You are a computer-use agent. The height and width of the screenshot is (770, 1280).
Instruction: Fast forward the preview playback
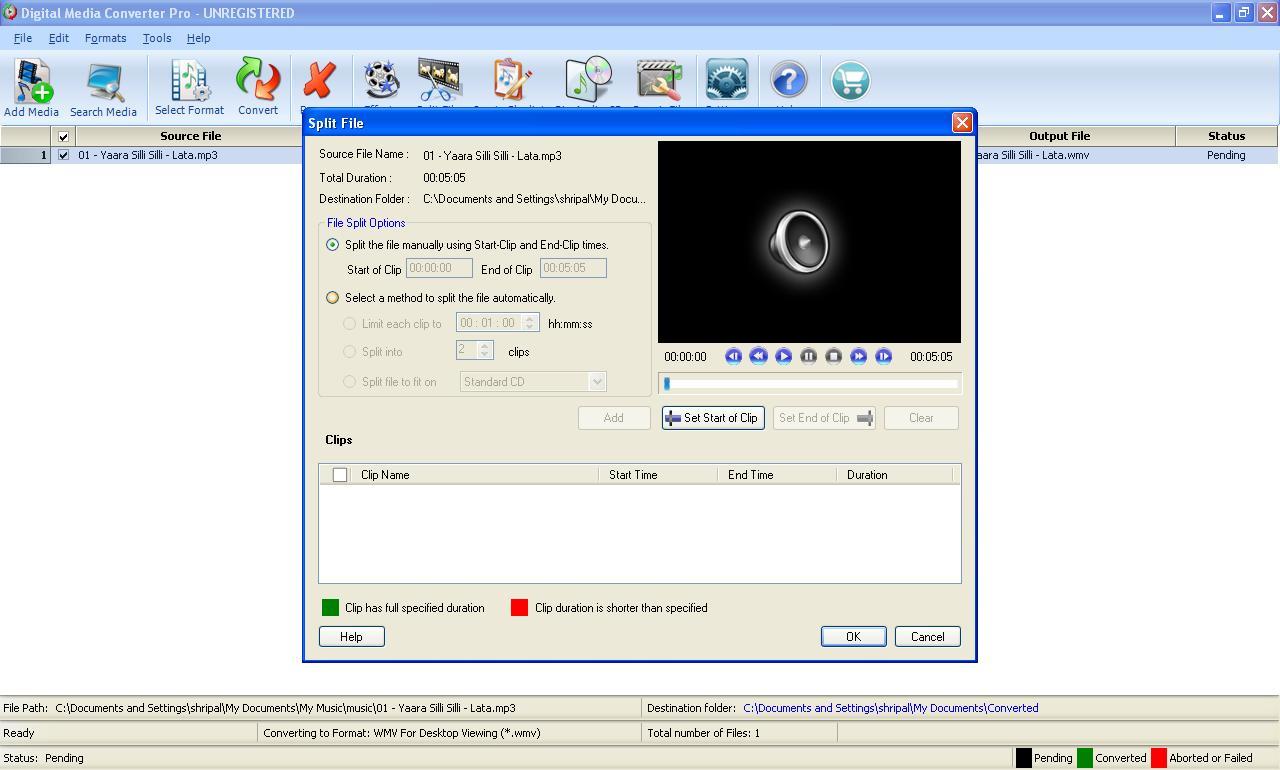858,356
